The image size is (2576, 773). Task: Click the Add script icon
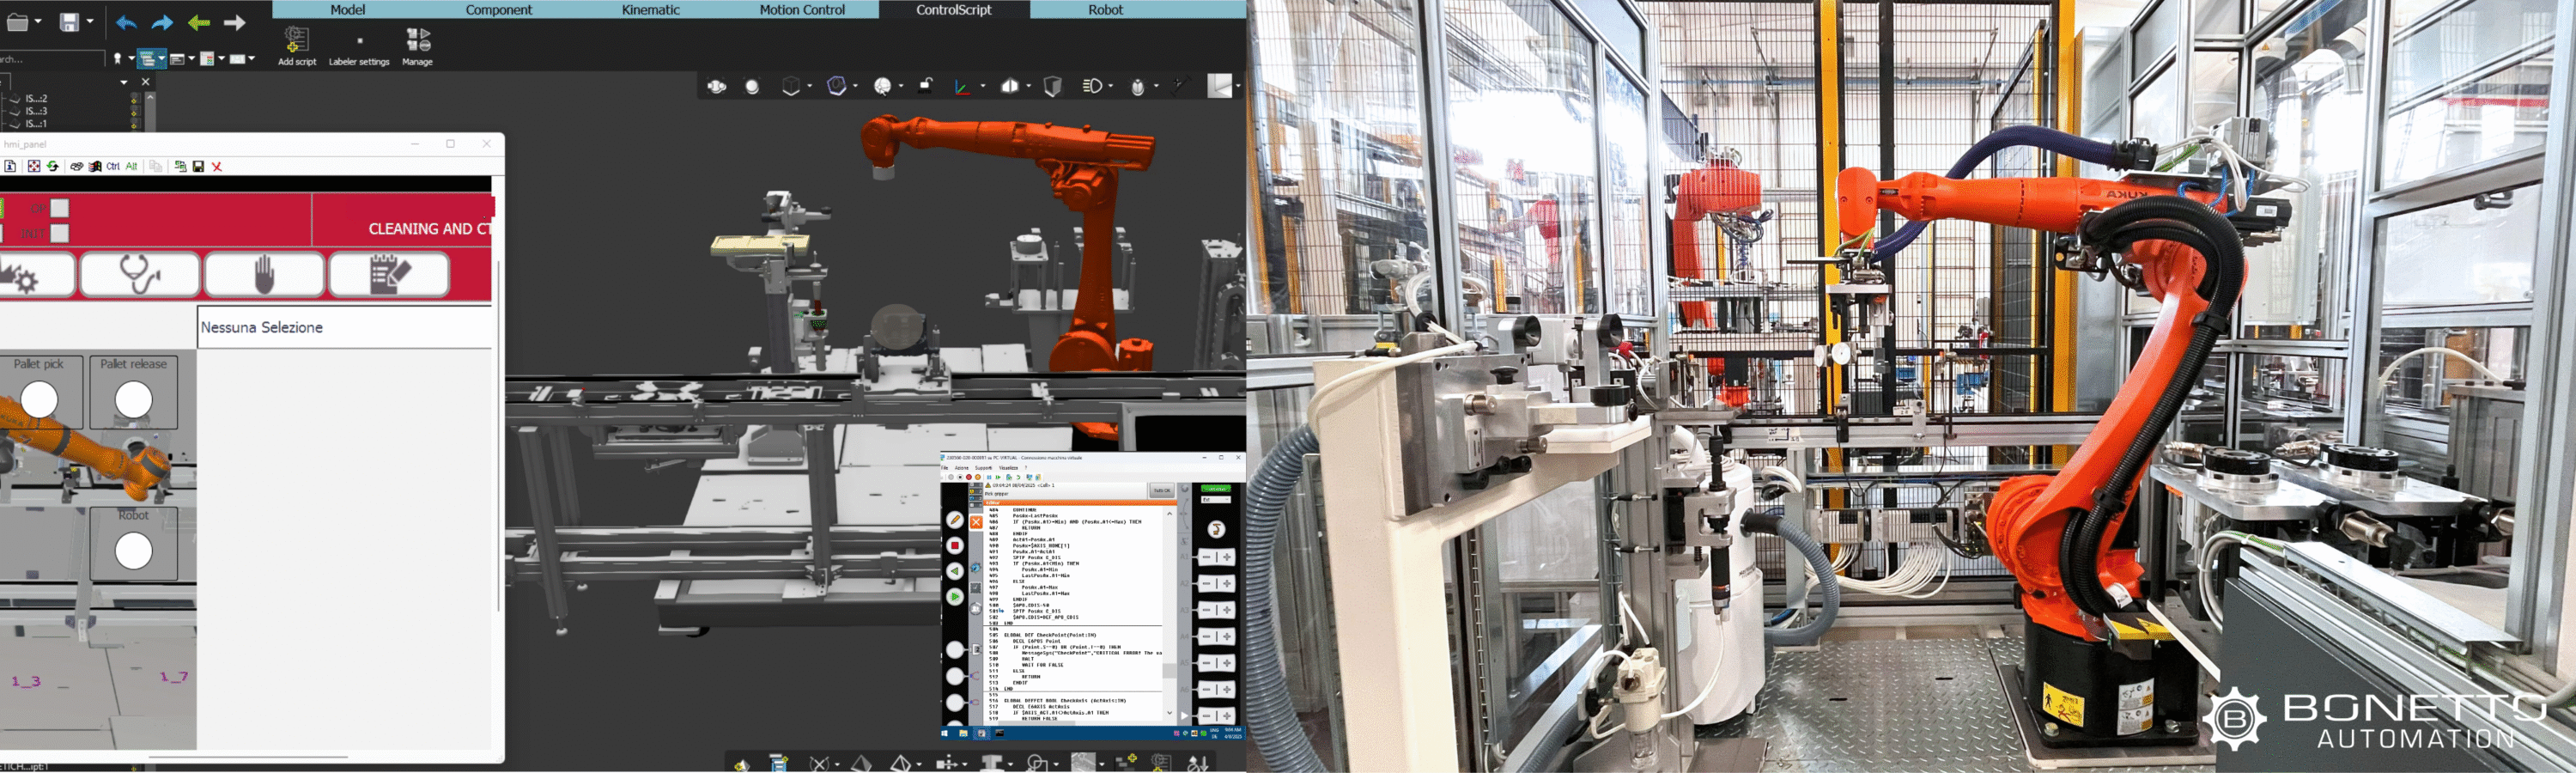pyautogui.click(x=296, y=41)
